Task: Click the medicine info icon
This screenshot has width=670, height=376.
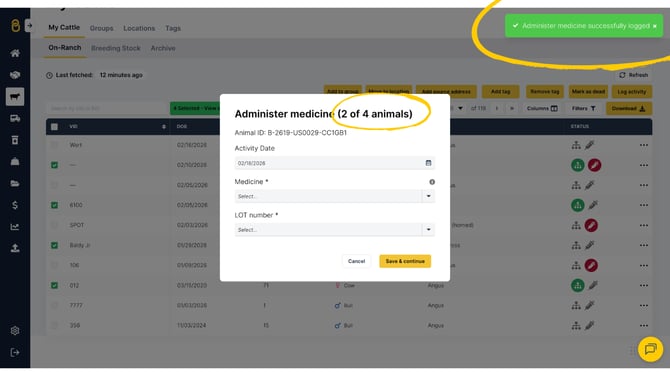Action: point(432,182)
